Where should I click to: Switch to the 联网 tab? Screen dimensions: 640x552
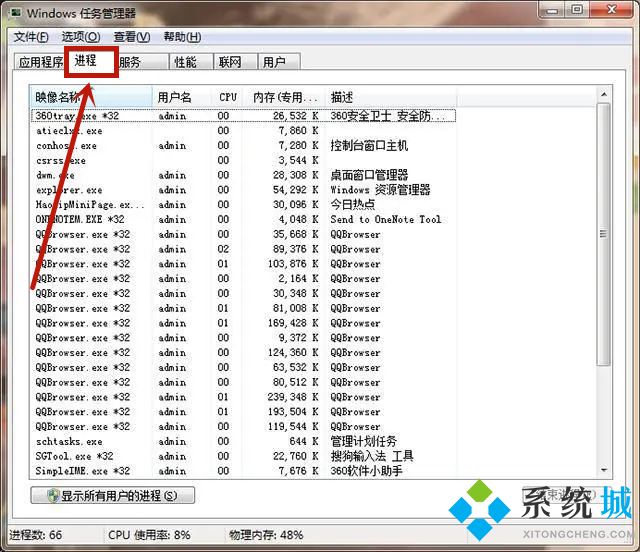click(235, 62)
